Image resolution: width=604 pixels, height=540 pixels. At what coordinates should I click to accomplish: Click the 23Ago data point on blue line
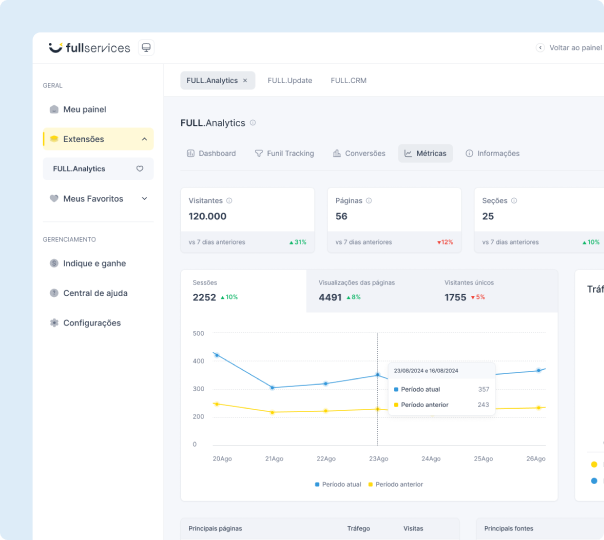[377, 375]
